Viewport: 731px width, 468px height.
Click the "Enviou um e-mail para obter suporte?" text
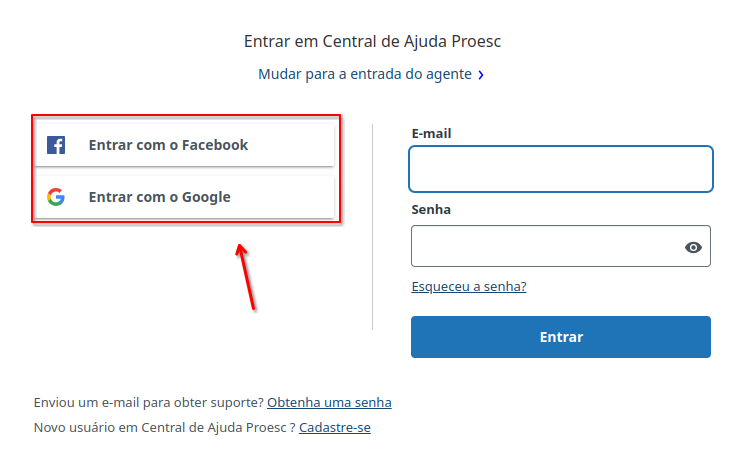149,402
